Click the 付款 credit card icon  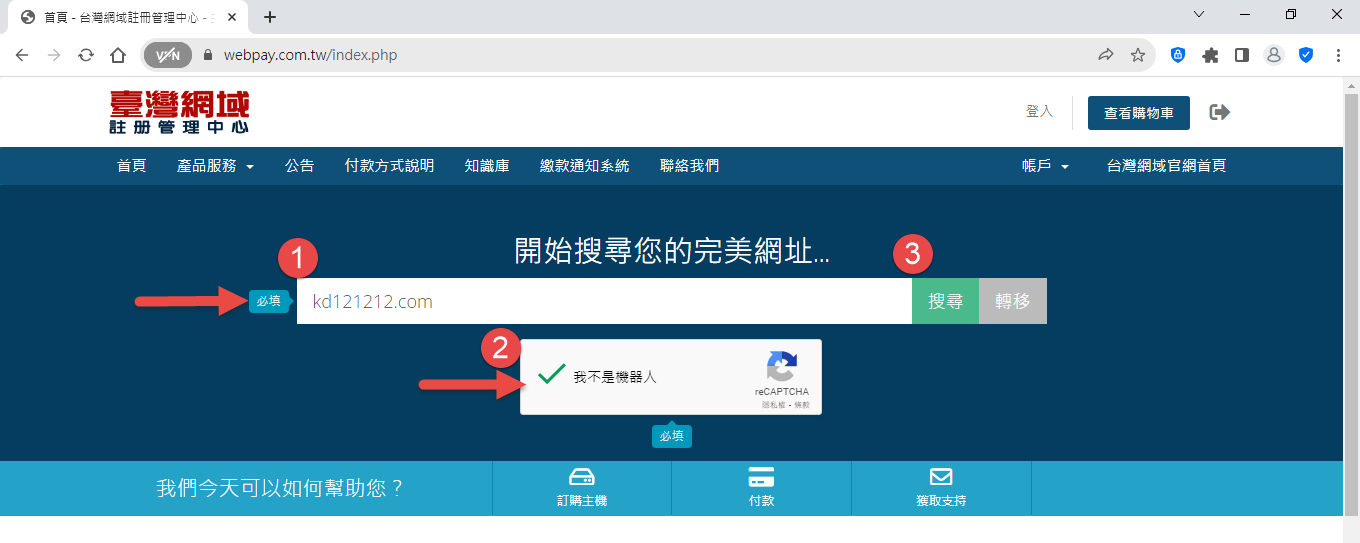tap(761, 476)
